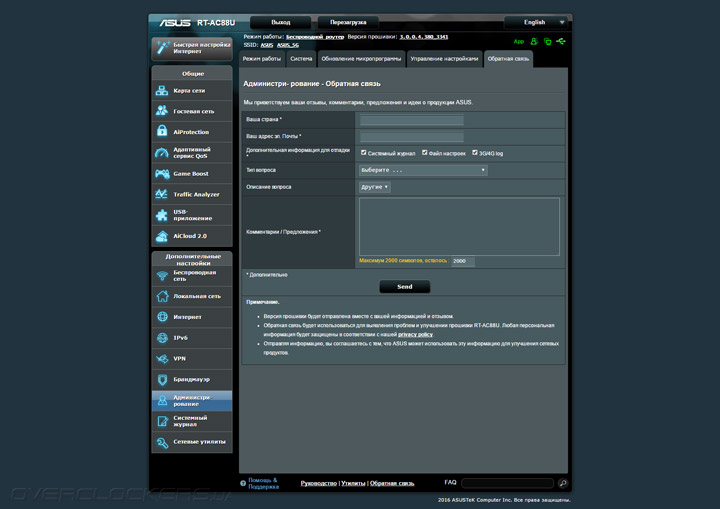
Task: Click the Беспроводной роутер mode link
Action: pyautogui.click(x=315, y=37)
